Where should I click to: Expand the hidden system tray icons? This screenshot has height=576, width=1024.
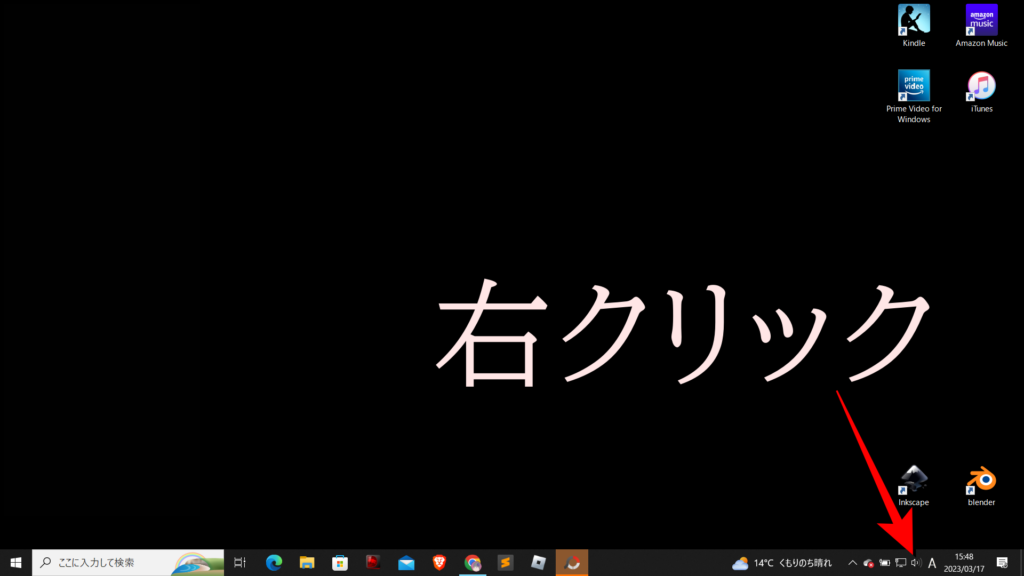coord(852,563)
